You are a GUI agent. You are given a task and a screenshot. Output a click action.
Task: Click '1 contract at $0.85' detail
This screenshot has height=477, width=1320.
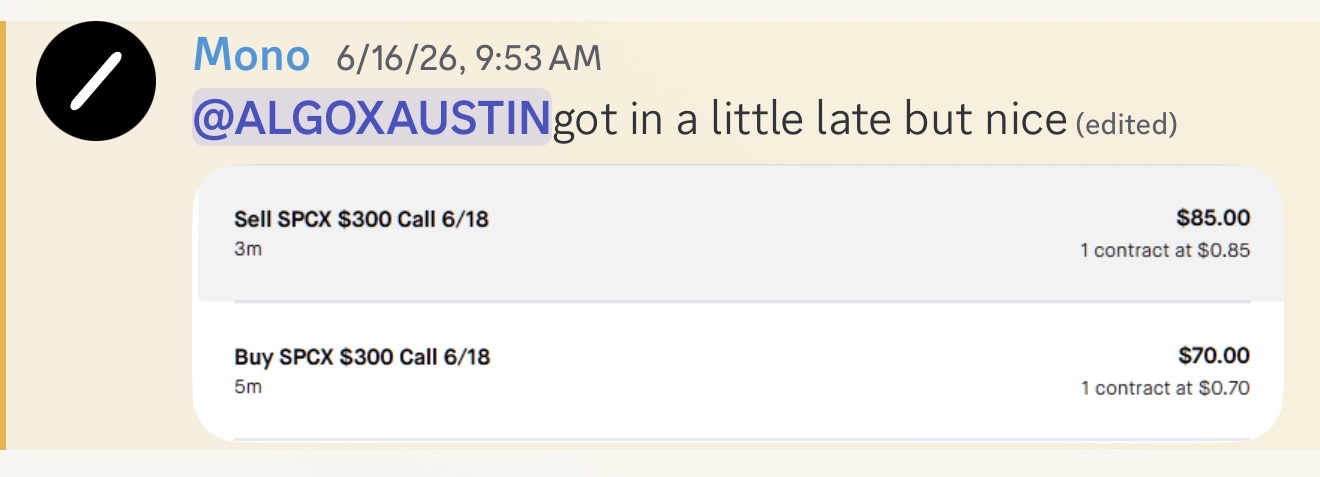1165,250
